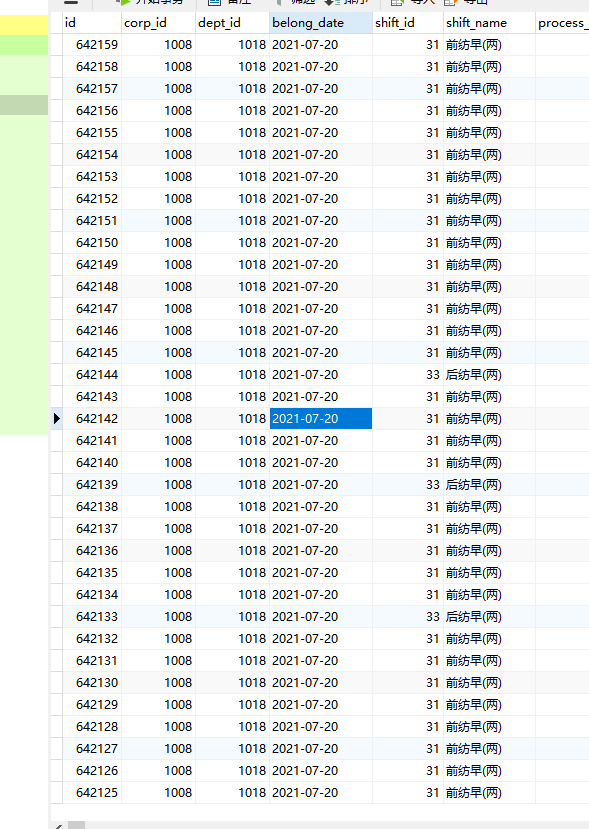Click shift_name 前纺早(两) in row 642159
Screen dimensions: 589x829
[489, 45]
